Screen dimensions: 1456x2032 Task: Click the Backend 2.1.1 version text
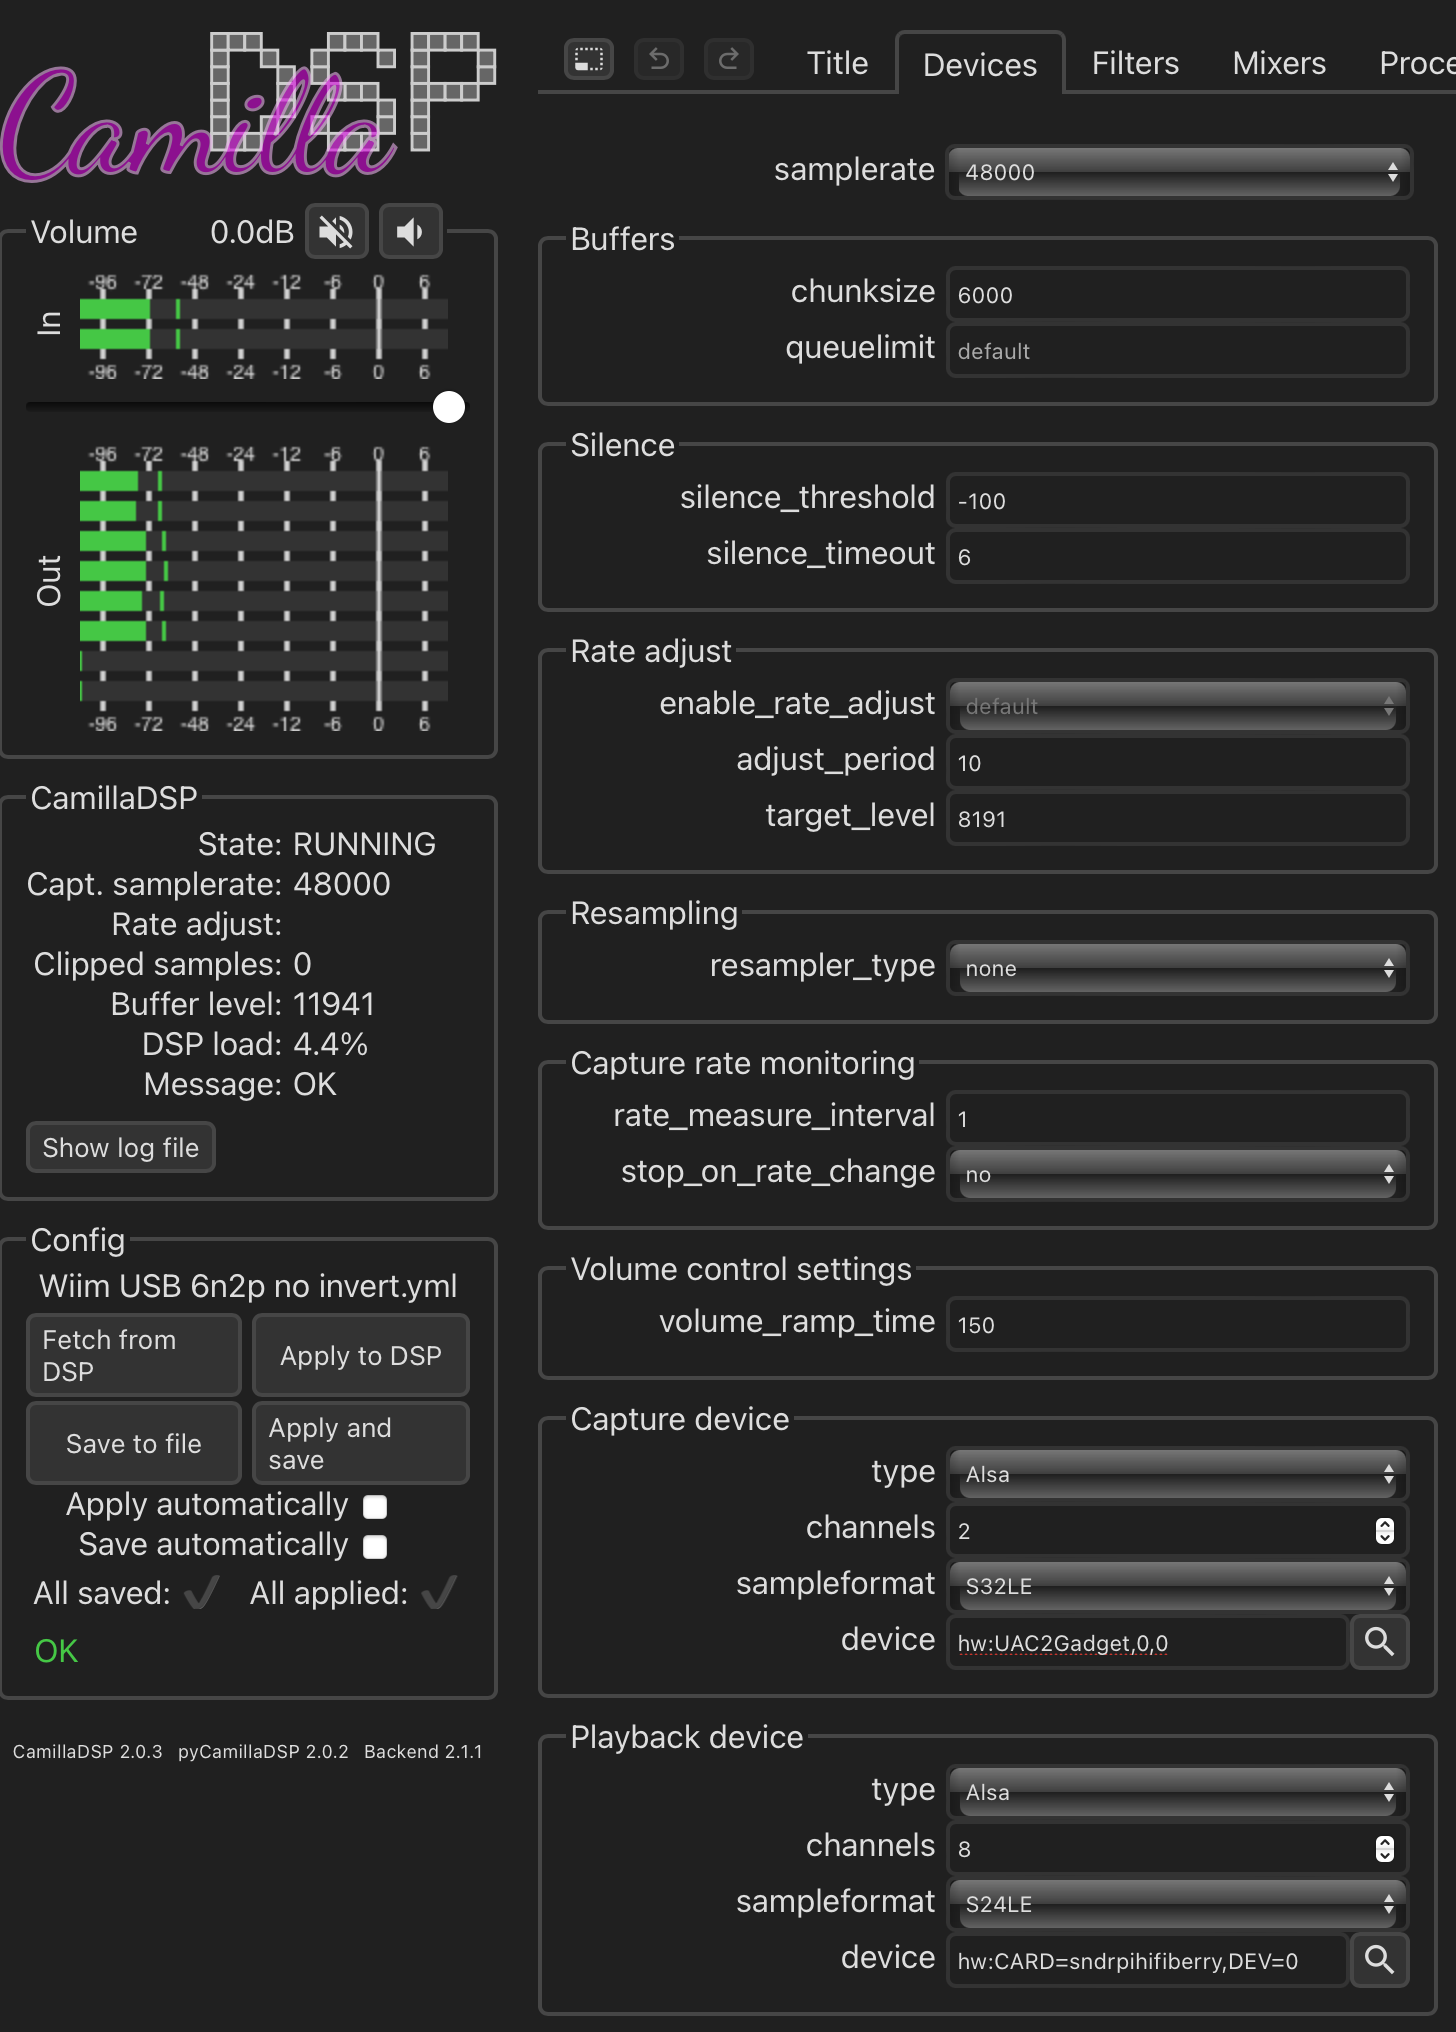[423, 1752]
